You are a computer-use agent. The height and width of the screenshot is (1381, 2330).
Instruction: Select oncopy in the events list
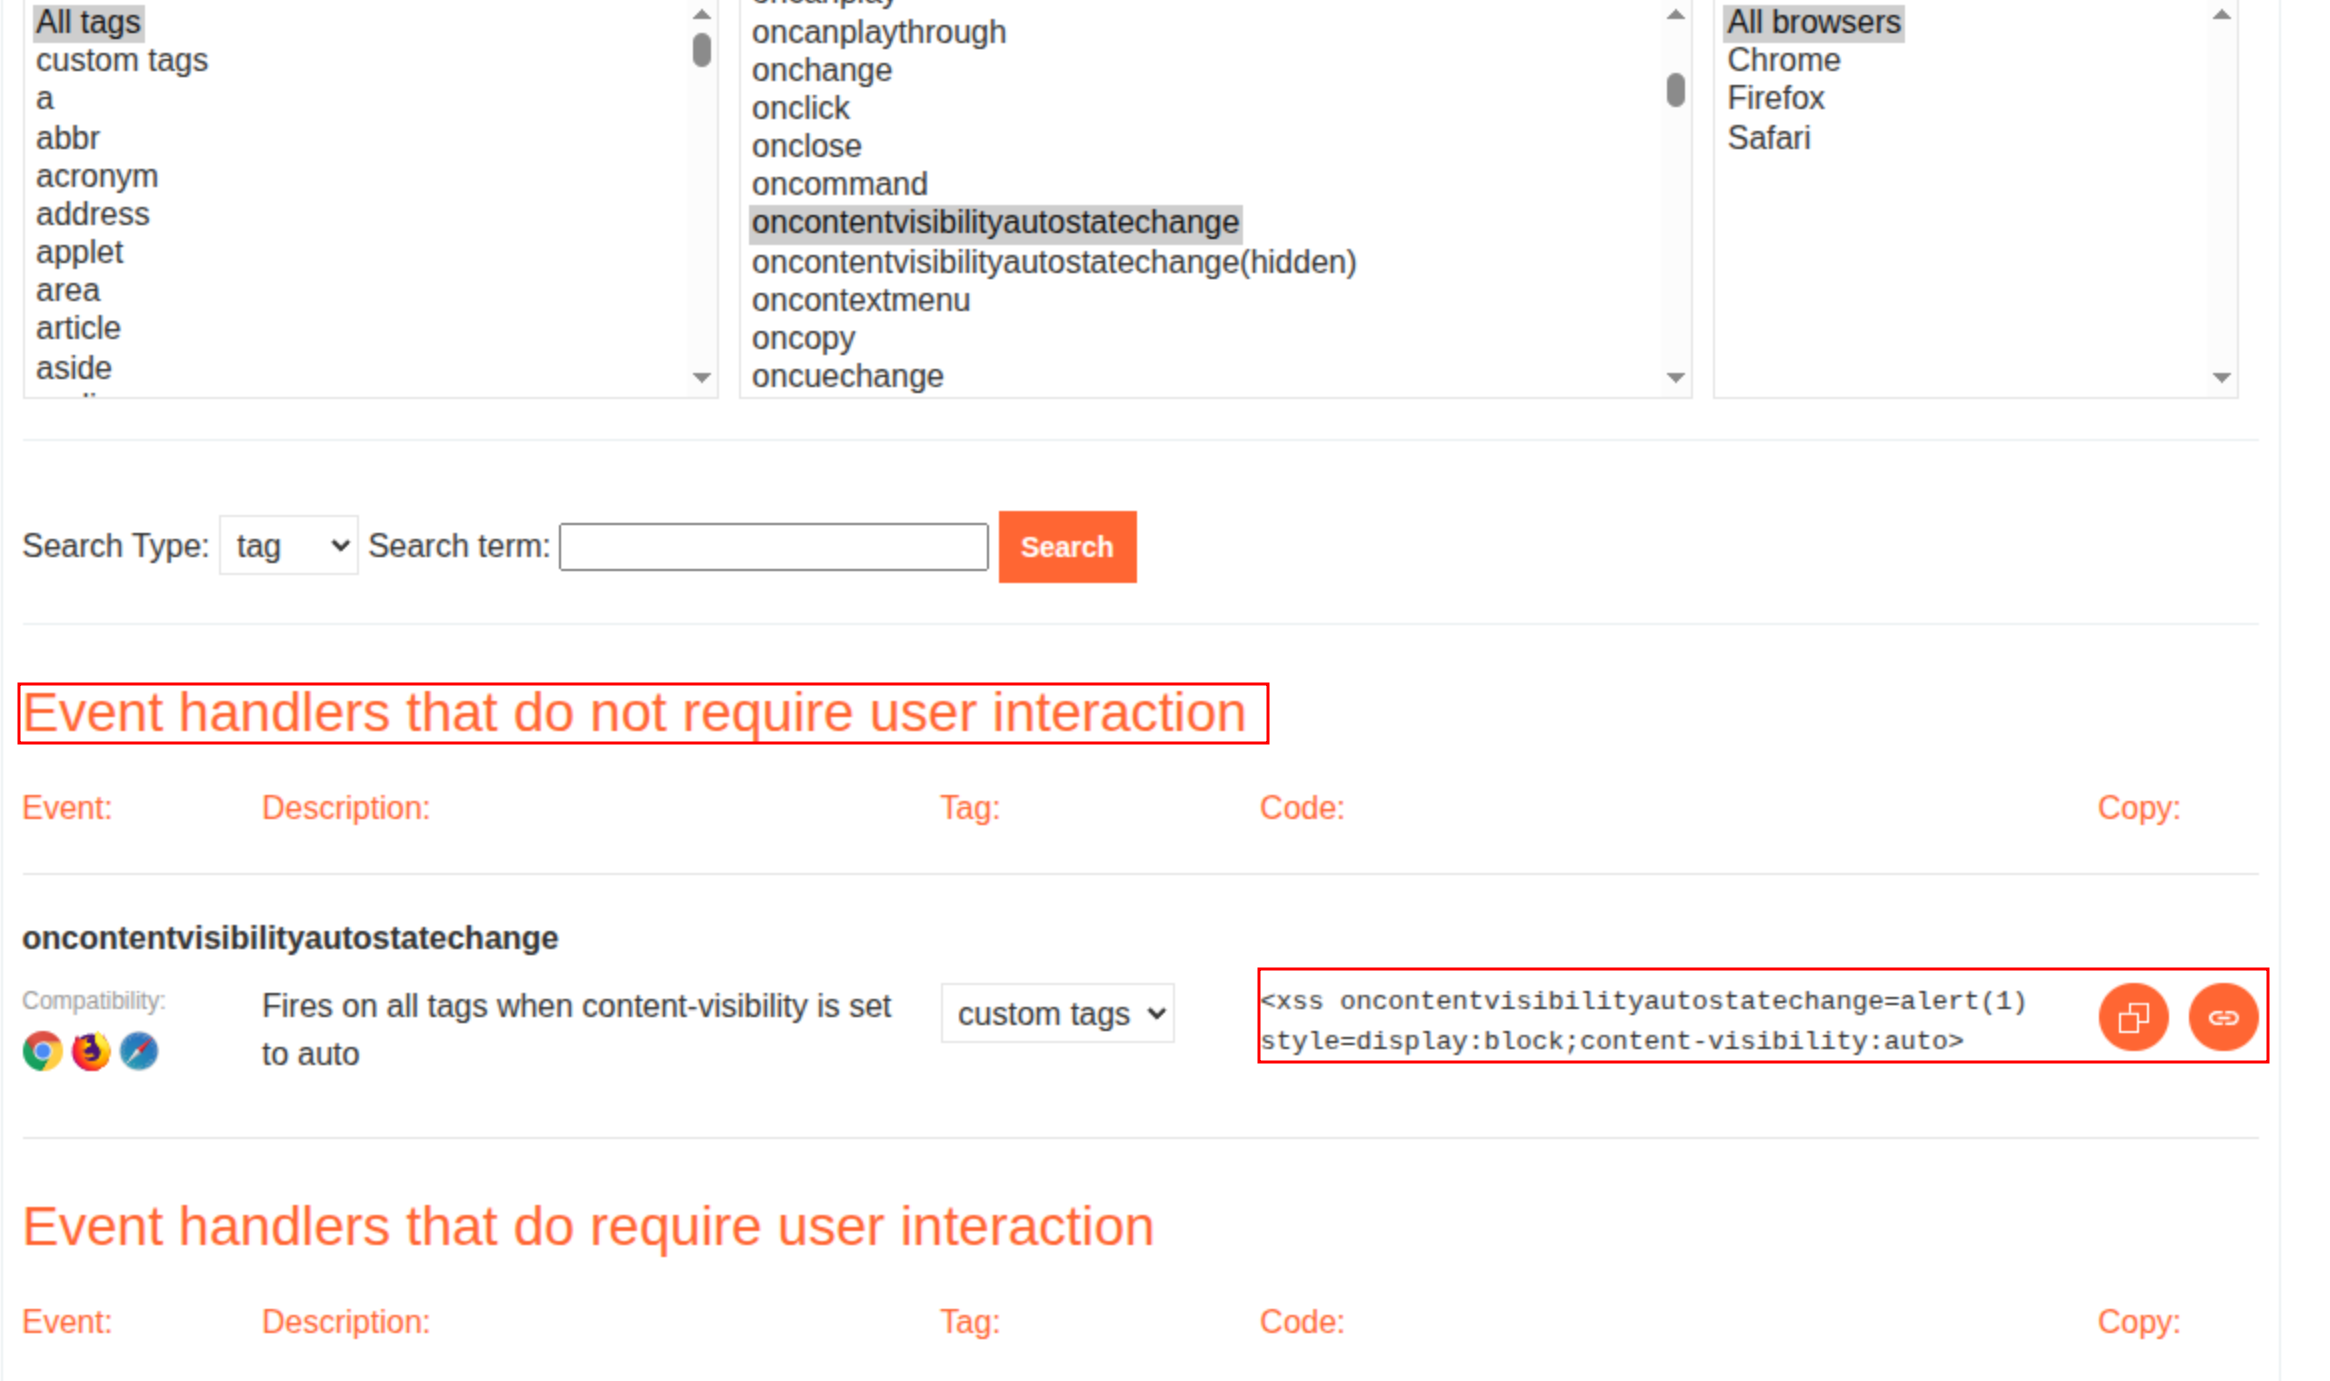tap(801, 338)
